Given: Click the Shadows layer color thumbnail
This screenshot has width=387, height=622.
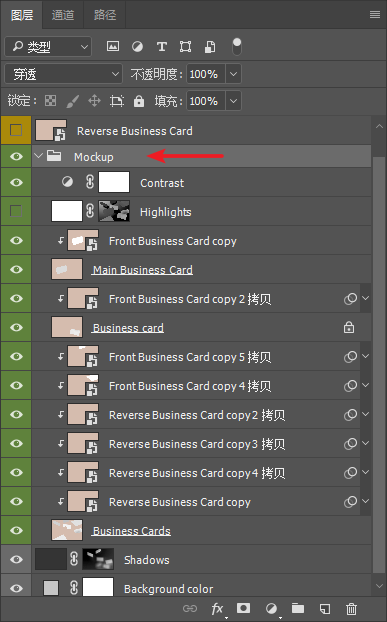Looking at the screenshot, I should [51, 559].
